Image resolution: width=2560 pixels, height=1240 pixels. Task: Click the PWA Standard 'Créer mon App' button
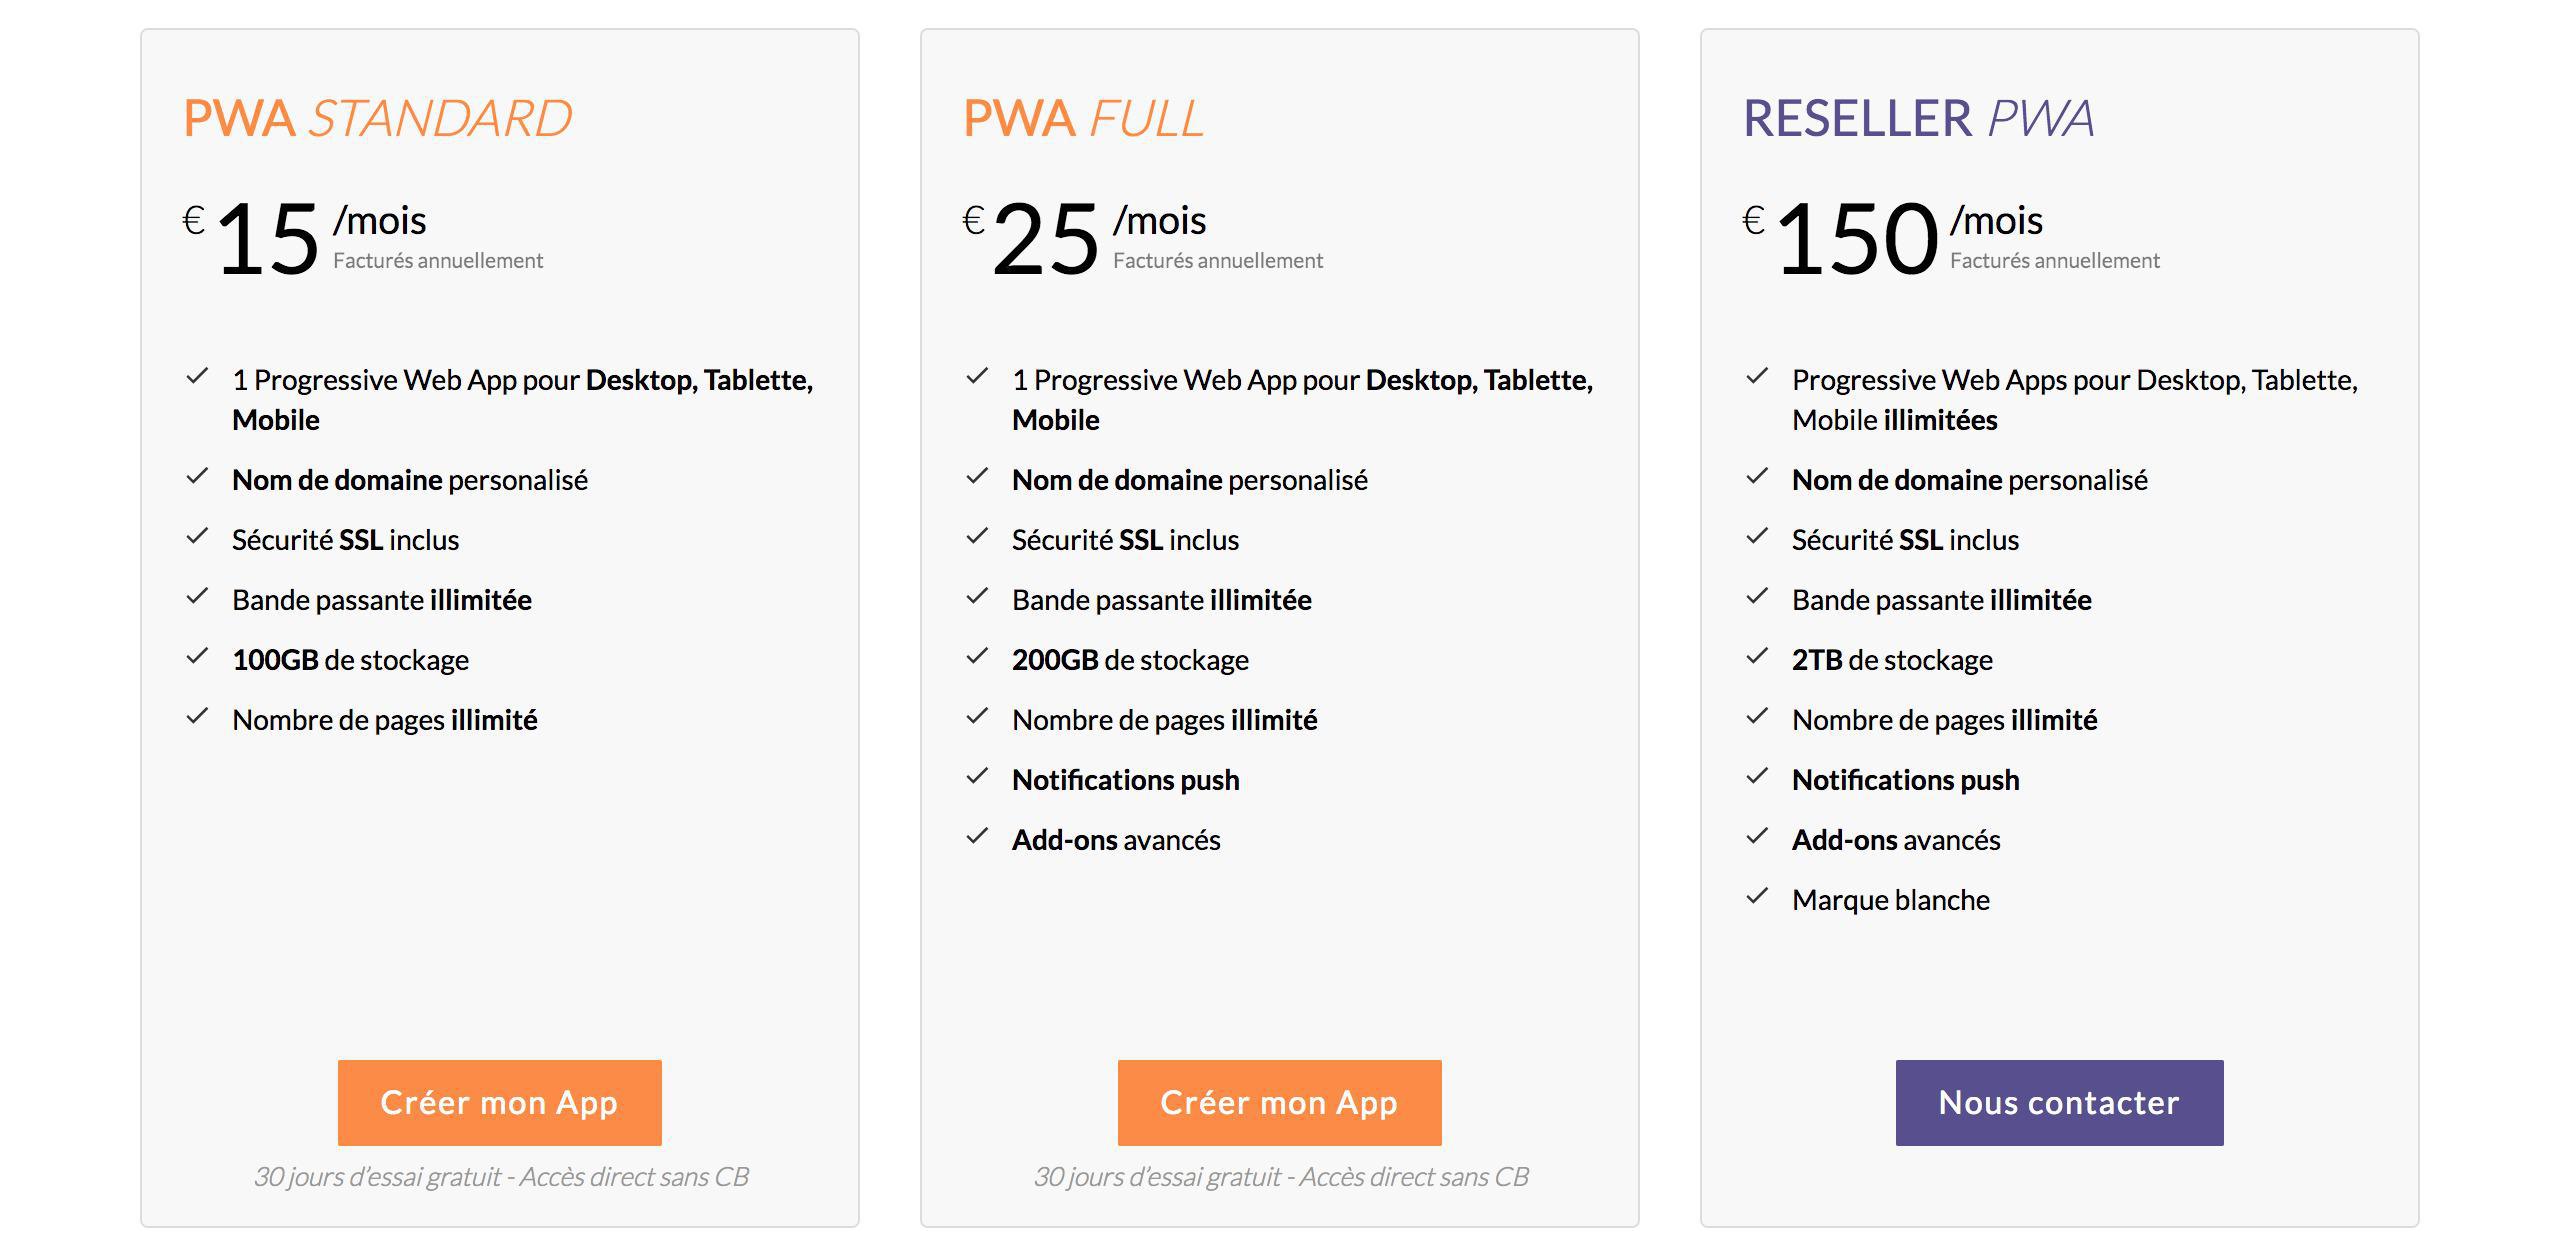tap(499, 1102)
